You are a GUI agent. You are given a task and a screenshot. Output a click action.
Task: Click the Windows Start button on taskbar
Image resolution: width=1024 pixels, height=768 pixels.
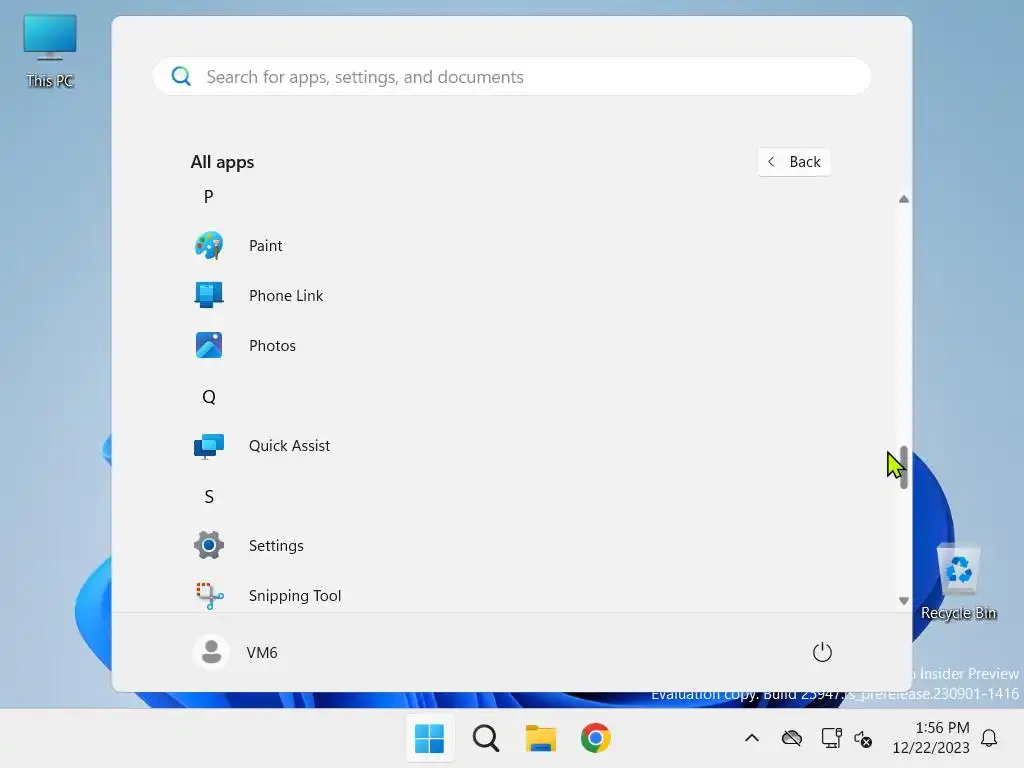point(430,738)
